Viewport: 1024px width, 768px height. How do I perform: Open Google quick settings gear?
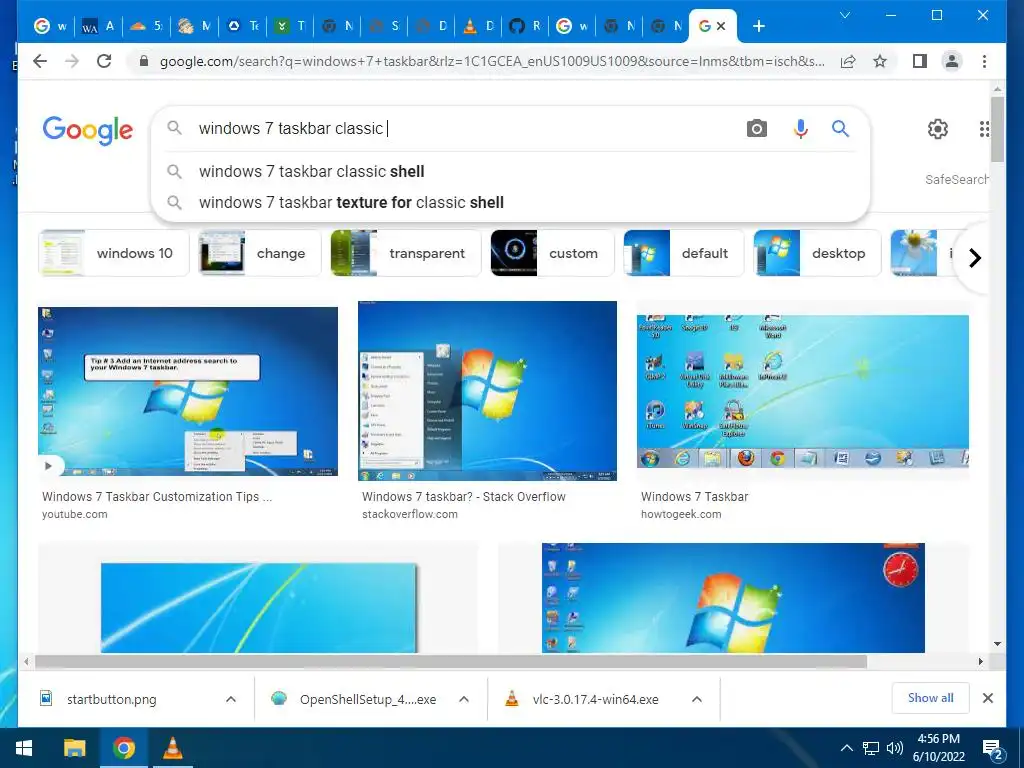(938, 129)
